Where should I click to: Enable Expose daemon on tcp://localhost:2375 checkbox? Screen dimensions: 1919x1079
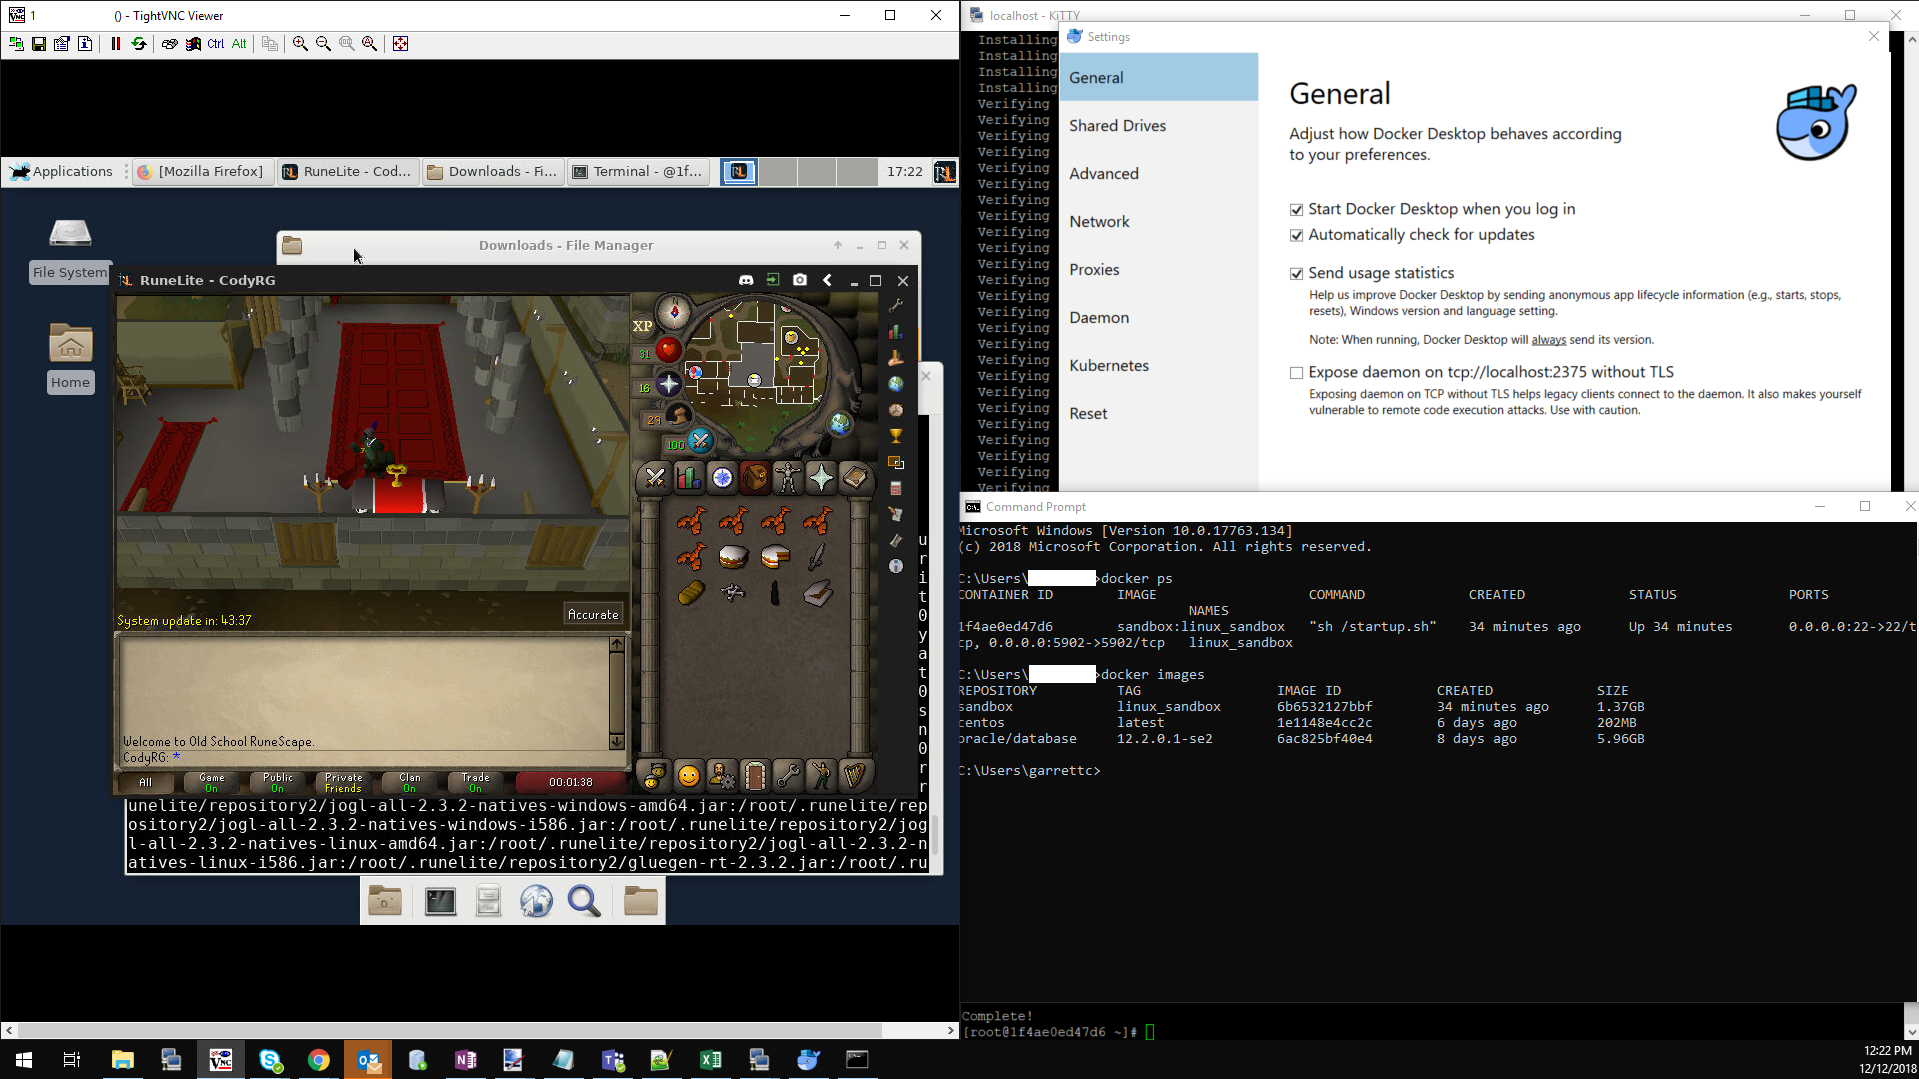1297,373
